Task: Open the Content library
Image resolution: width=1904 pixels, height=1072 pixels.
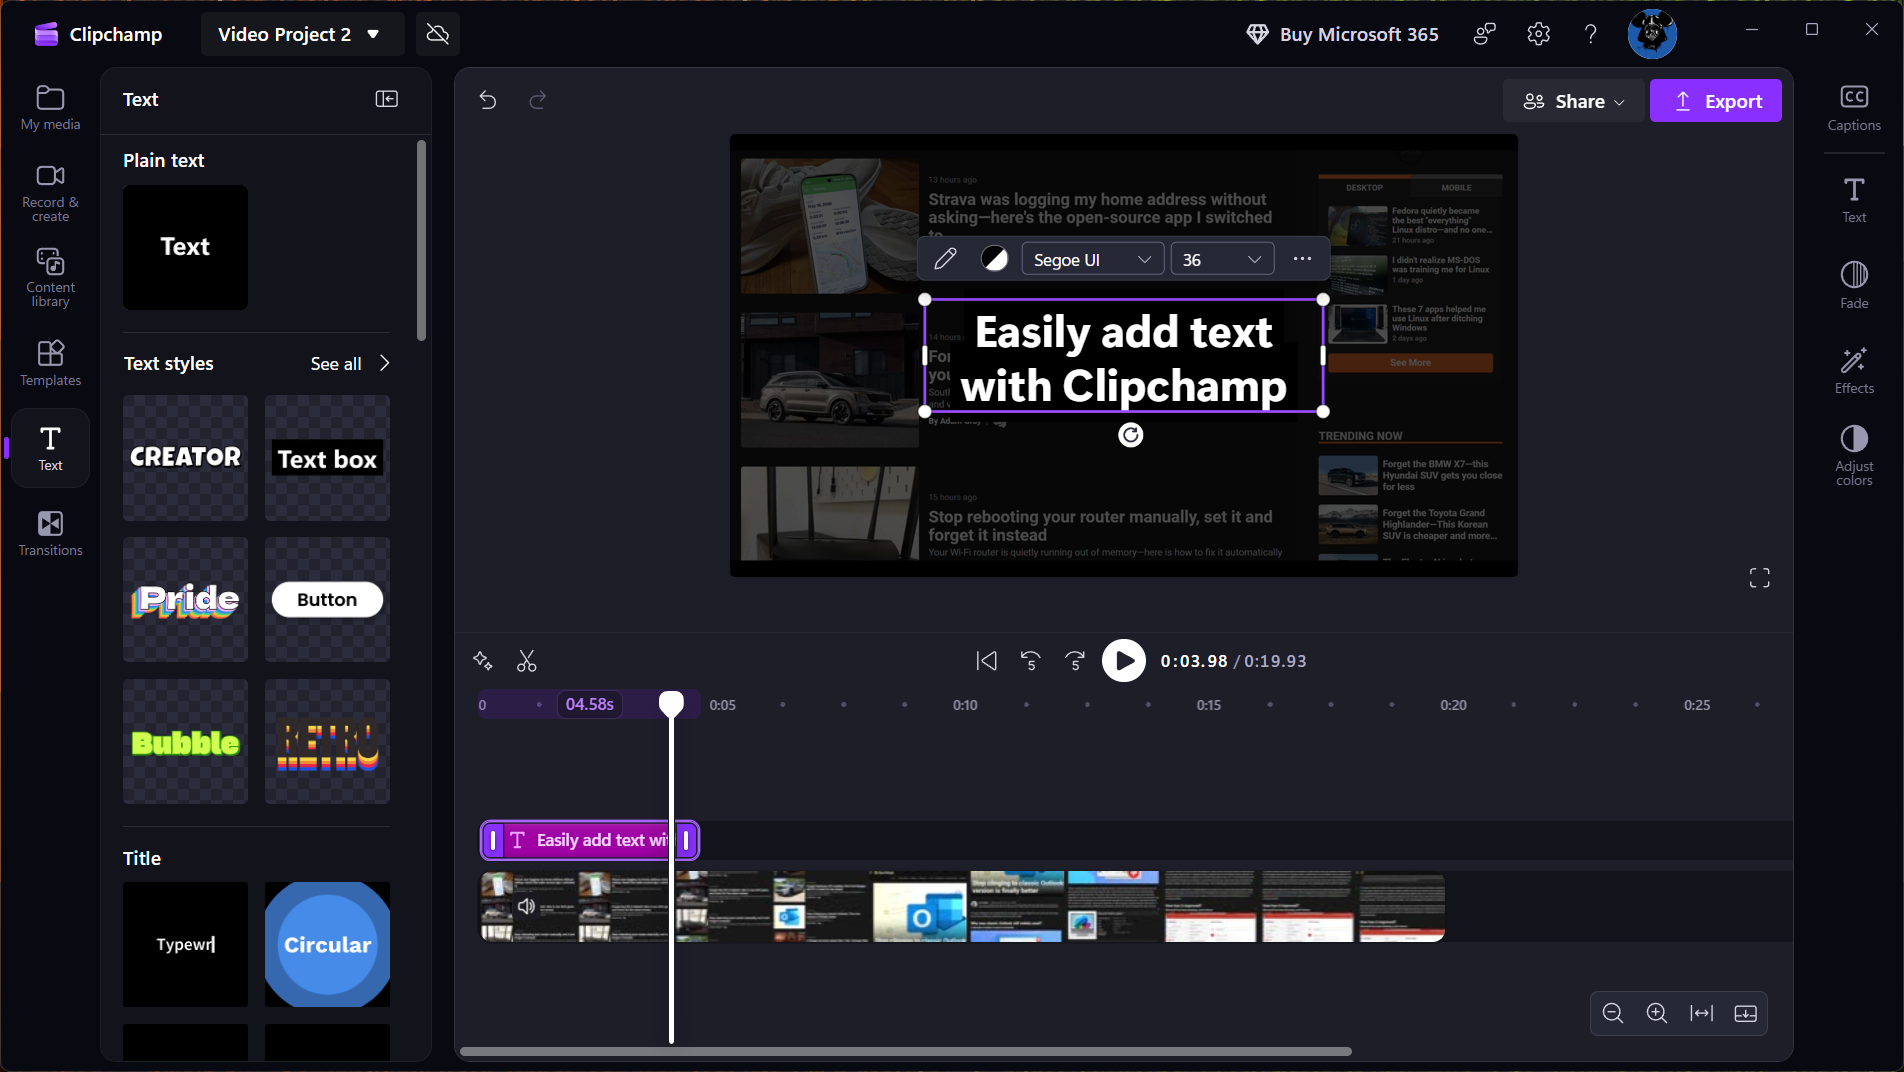Action: coord(50,277)
